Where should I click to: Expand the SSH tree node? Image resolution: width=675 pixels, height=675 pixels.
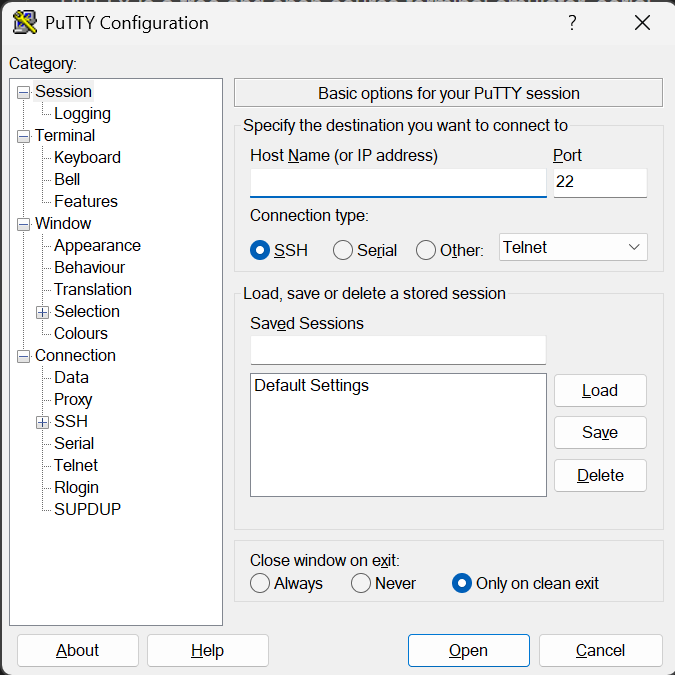click(43, 422)
